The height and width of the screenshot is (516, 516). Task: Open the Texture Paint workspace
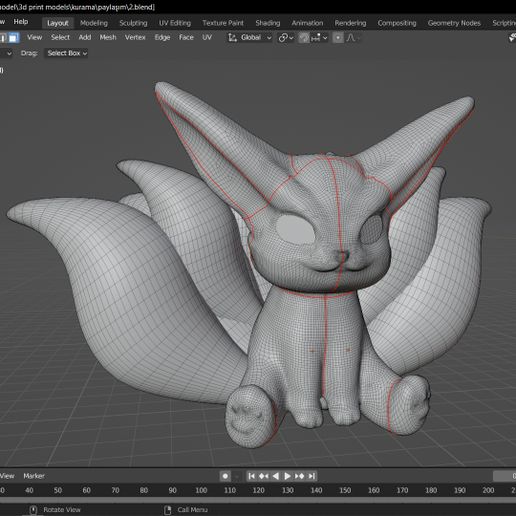(x=223, y=23)
